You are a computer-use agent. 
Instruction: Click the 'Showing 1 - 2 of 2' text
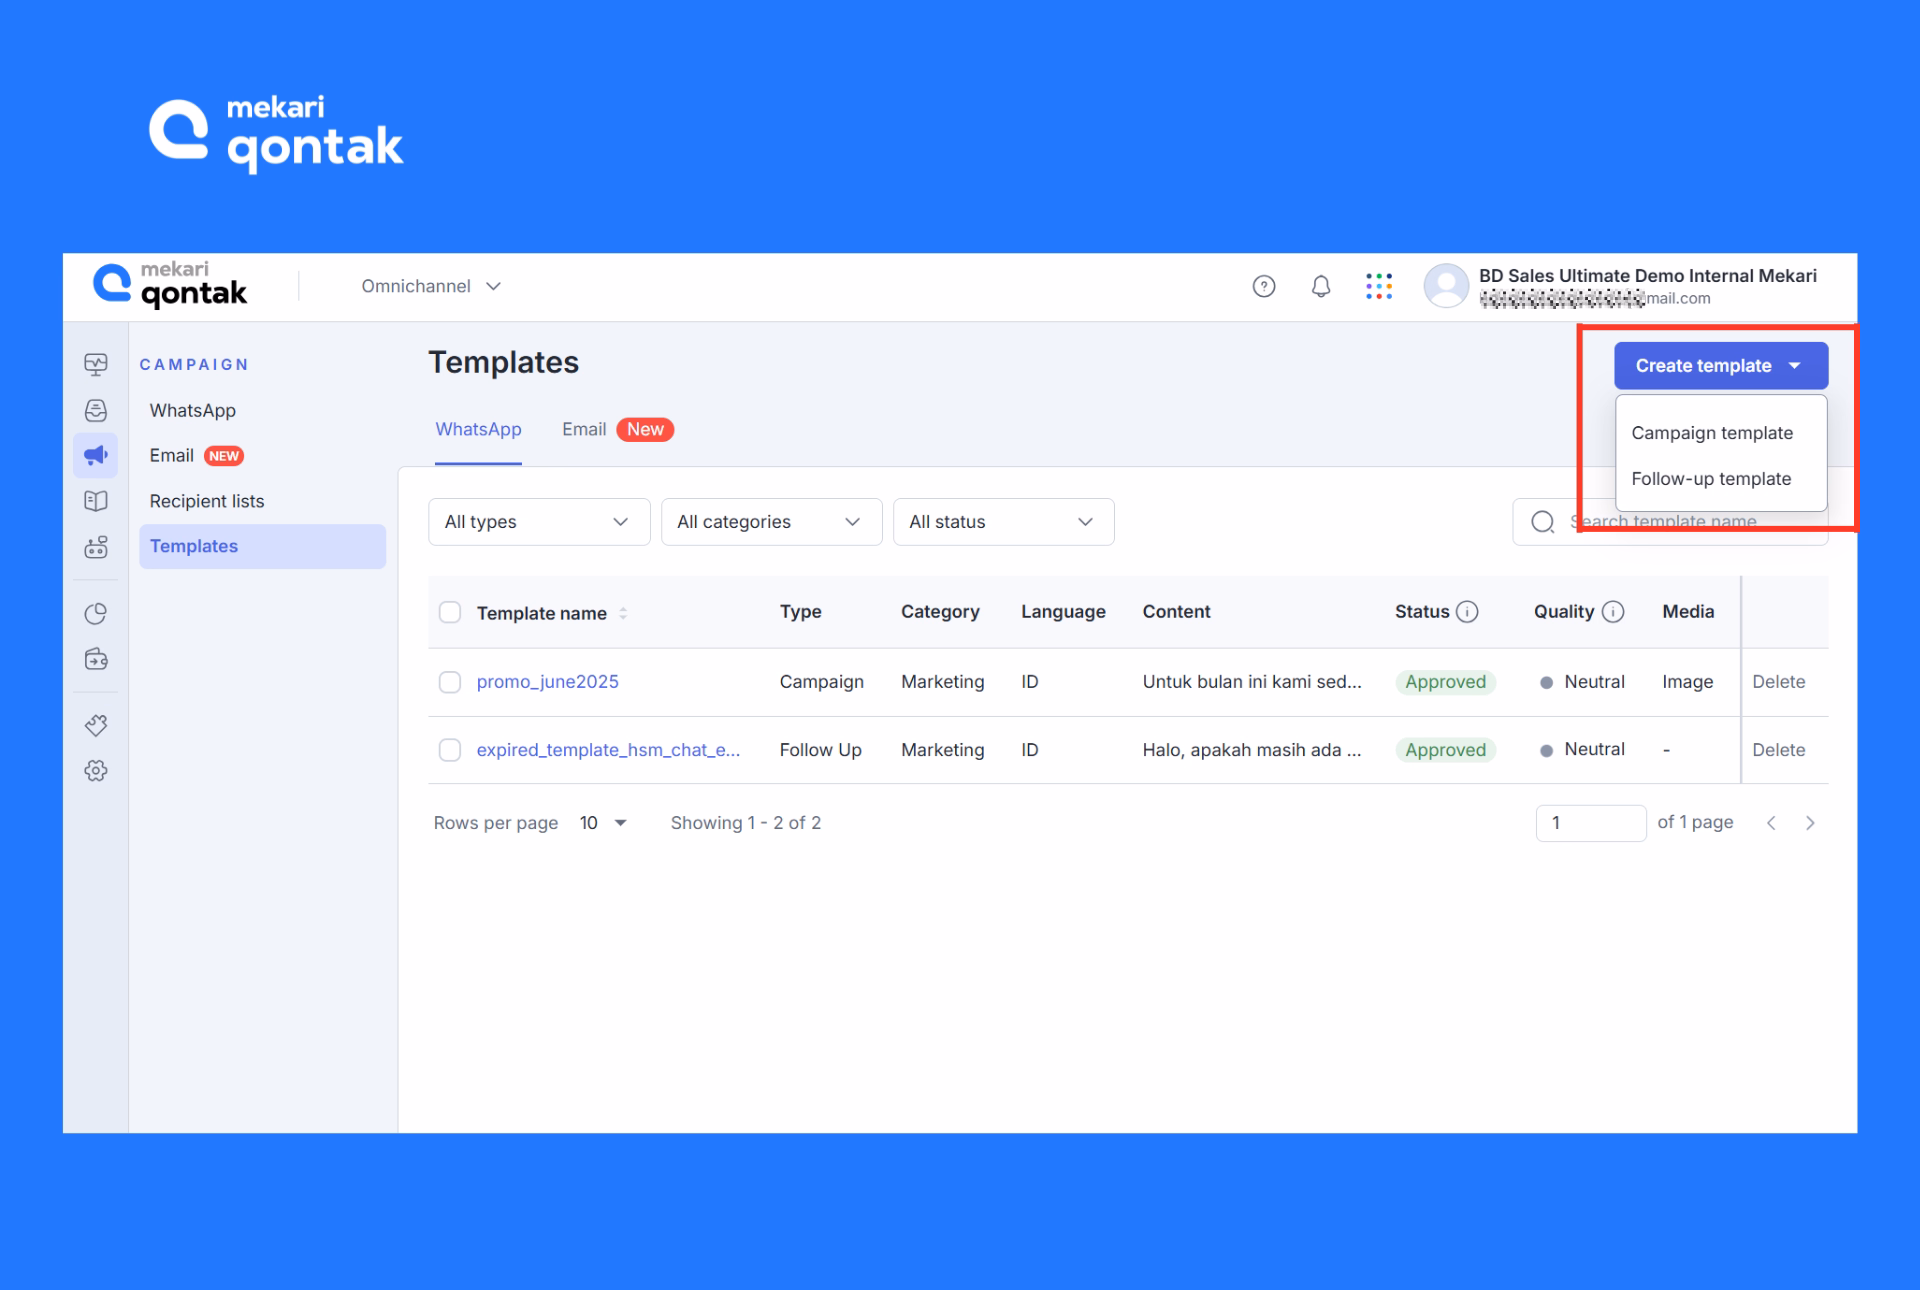[745, 823]
